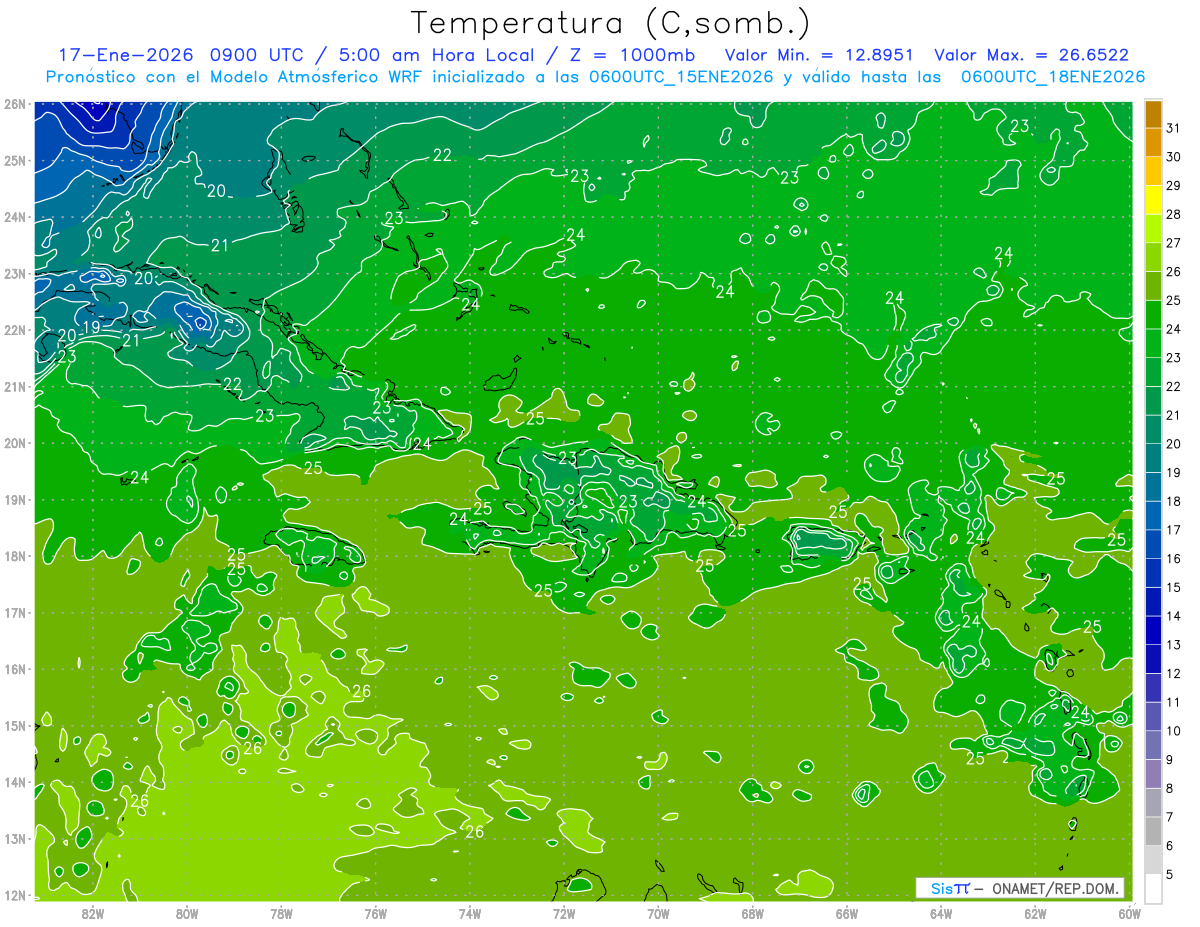
Task: Click the white swatch below legend value 5
Action: (1153, 888)
